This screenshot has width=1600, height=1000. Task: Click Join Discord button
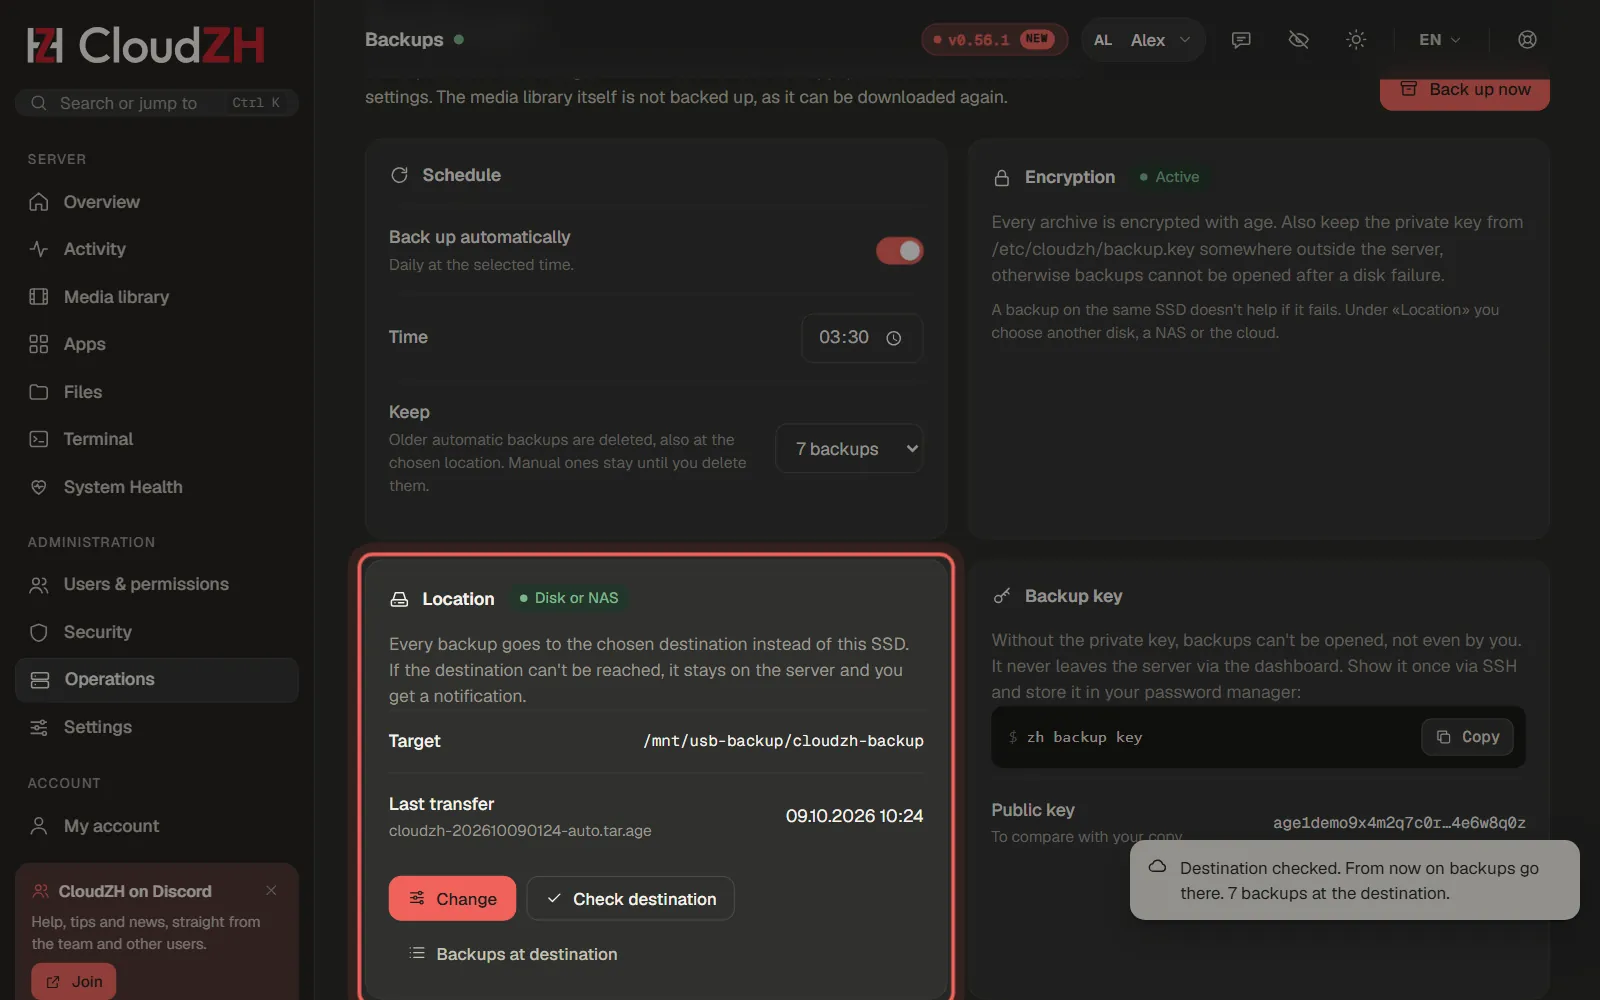point(74,982)
